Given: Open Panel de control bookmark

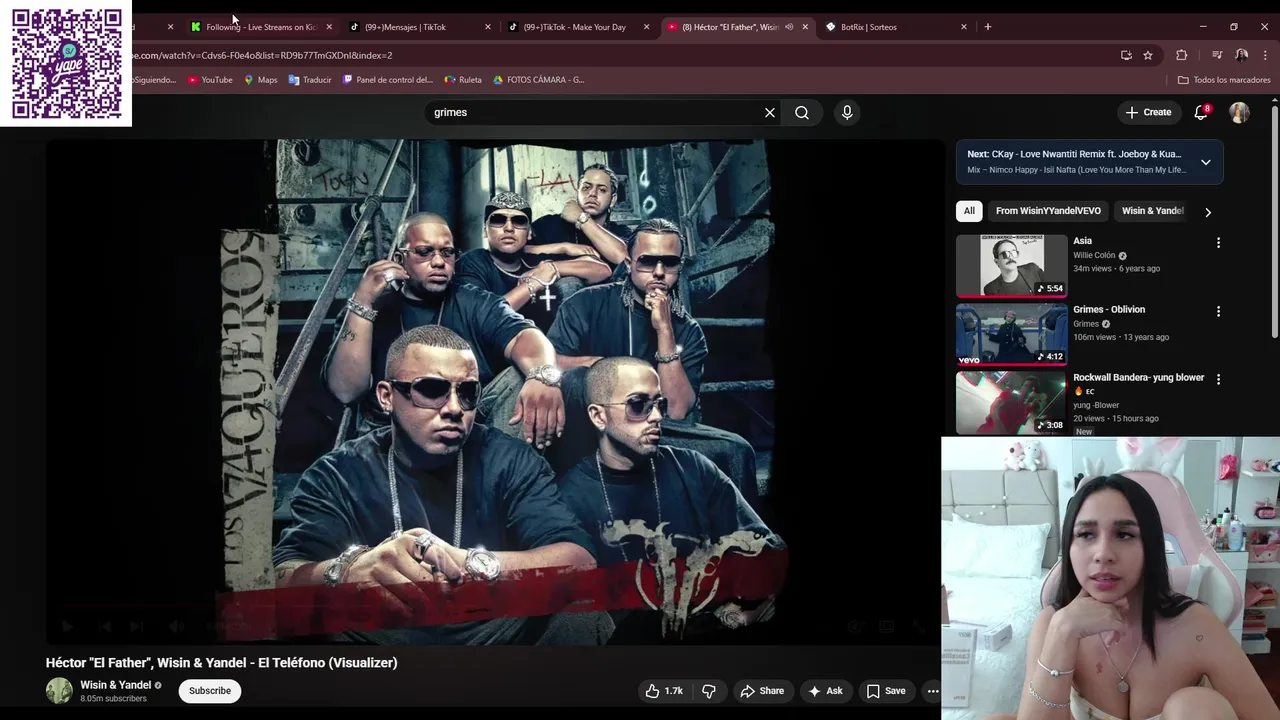Looking at the screenshot, I should (388, 80).
